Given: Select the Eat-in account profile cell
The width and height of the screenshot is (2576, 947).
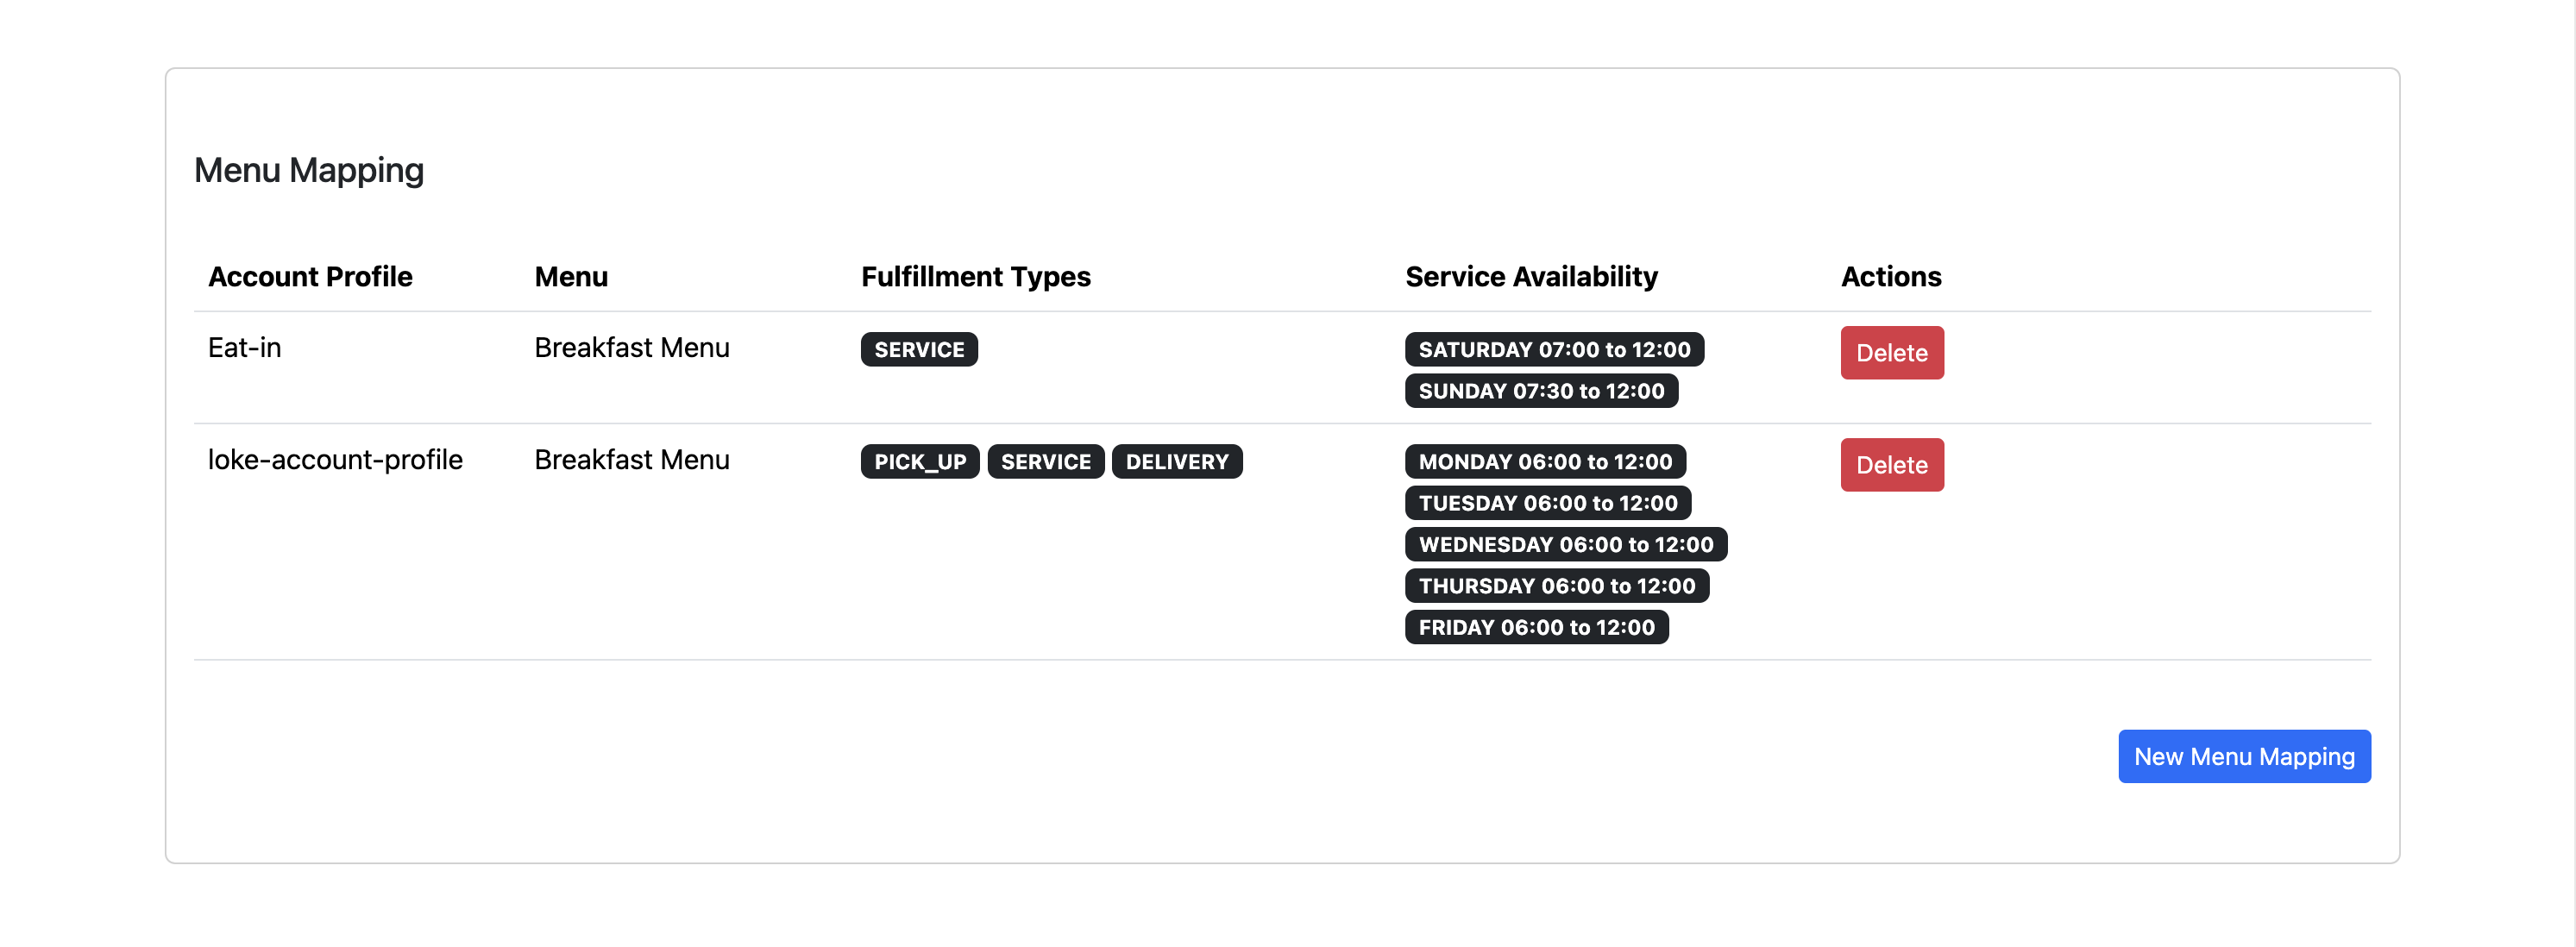Looking at the screenshot, I should coord(244,347).
